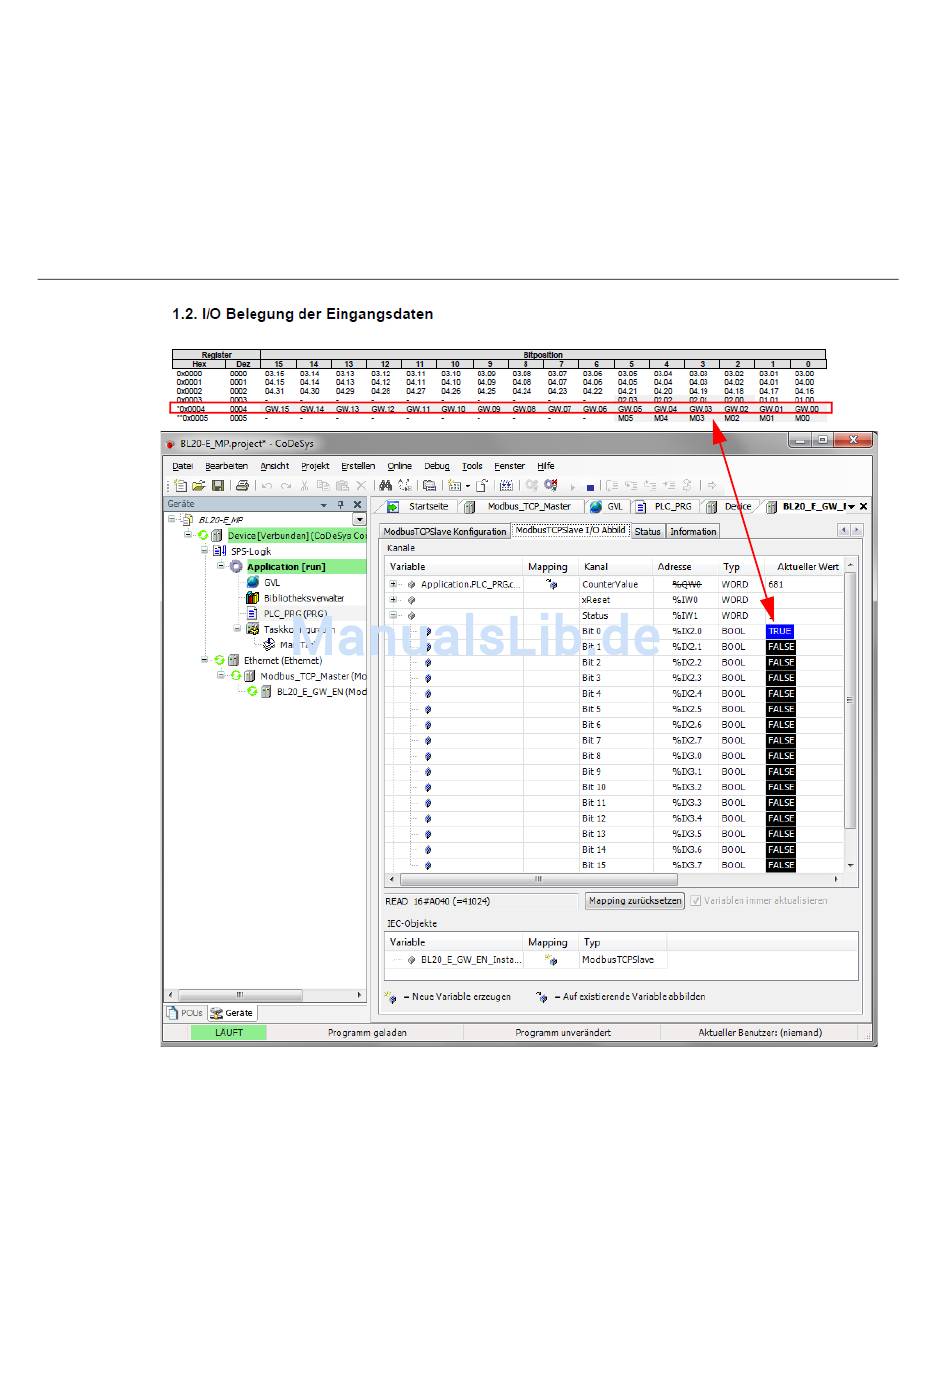This screenshot has height=1379, width=950.
Task: Expand the xReset channel row
Action: tap(394, 600)
